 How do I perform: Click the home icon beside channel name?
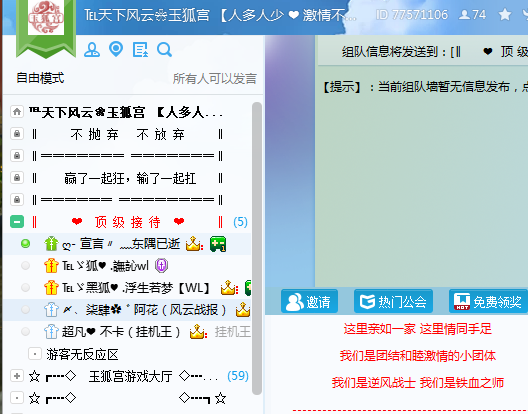coord(16,112)
